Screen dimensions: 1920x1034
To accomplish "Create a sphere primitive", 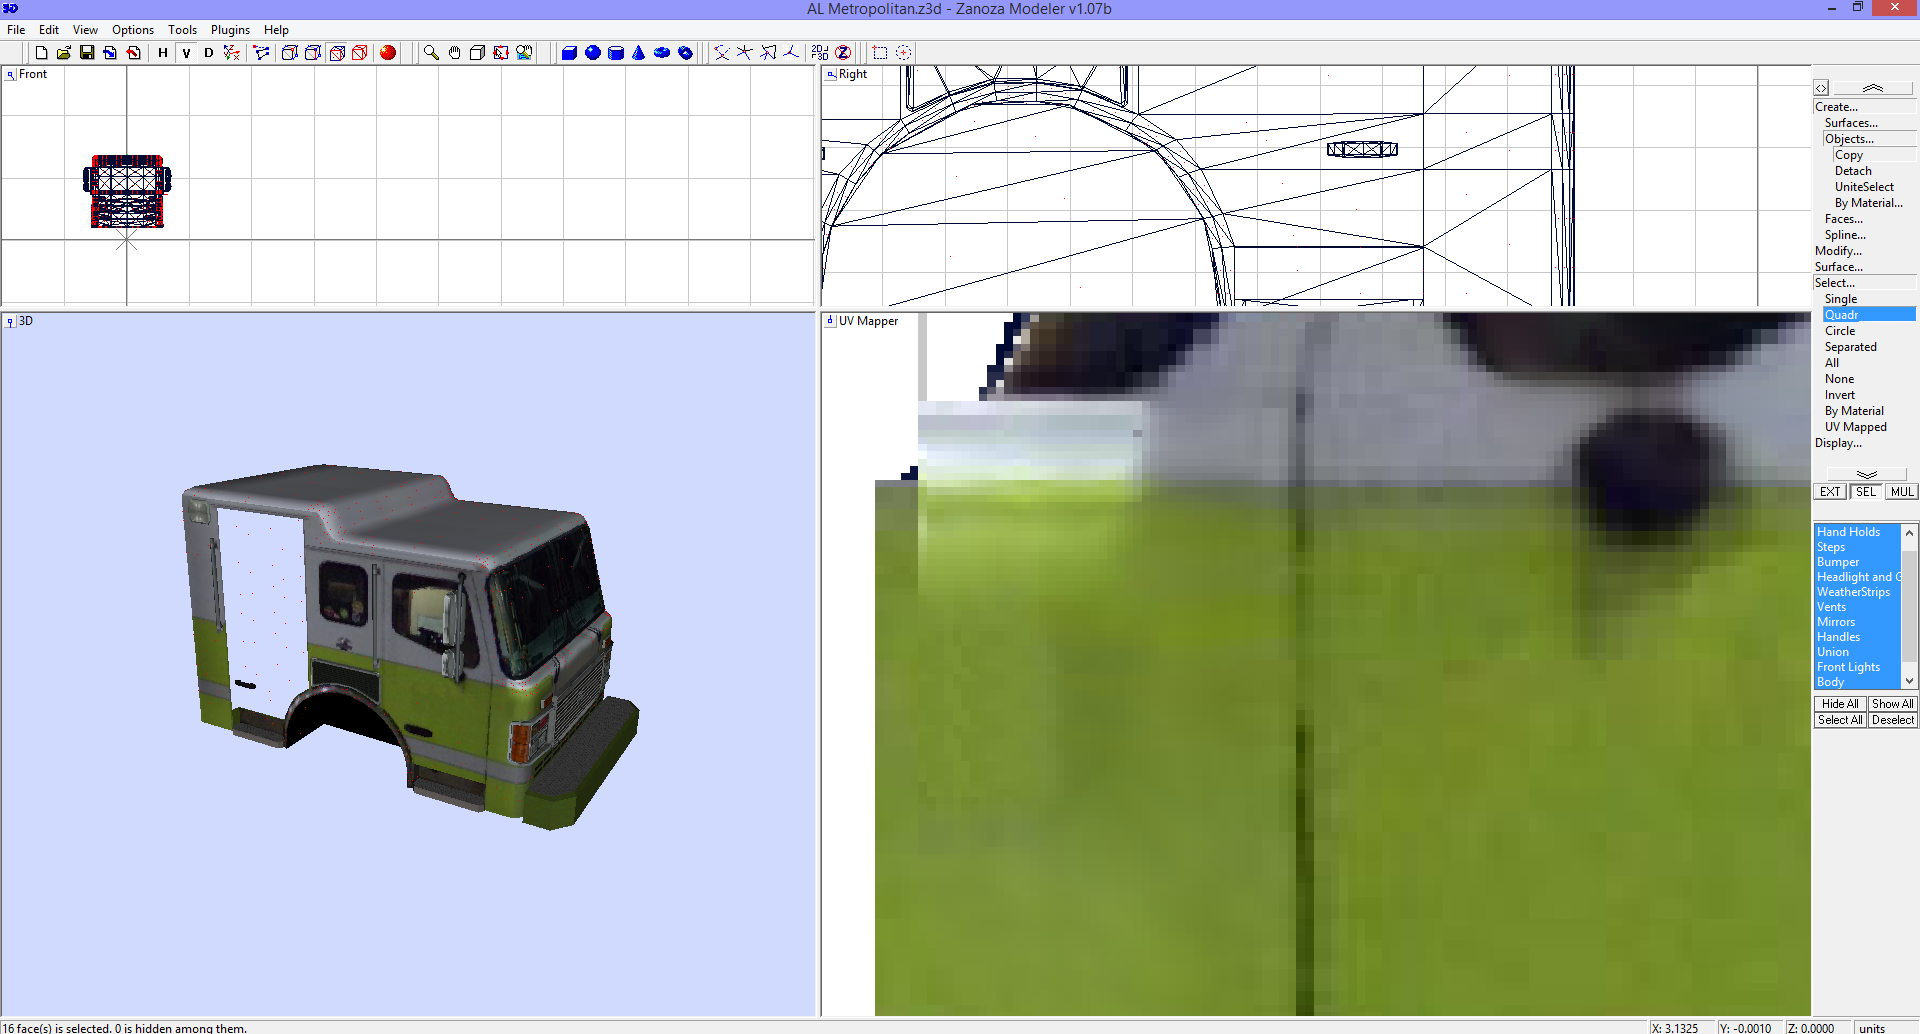I will pyautogui.click(x=593, y=52).
